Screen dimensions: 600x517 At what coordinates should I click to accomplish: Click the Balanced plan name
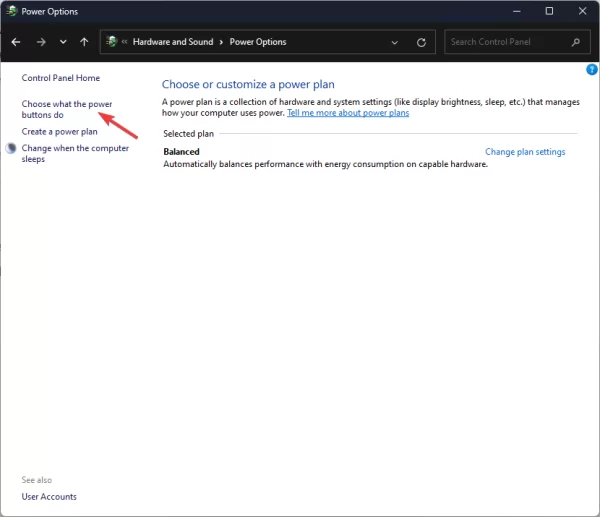(x=181, y=152)
